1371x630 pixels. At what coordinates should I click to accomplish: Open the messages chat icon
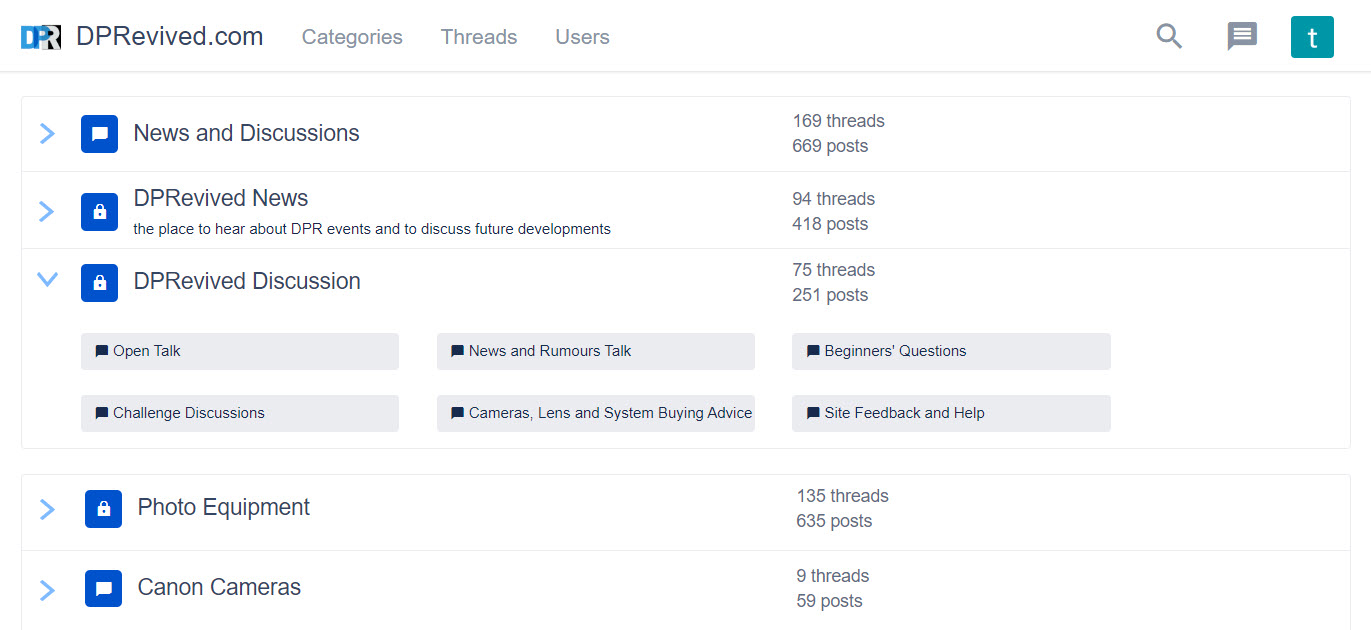[1242, 37]
